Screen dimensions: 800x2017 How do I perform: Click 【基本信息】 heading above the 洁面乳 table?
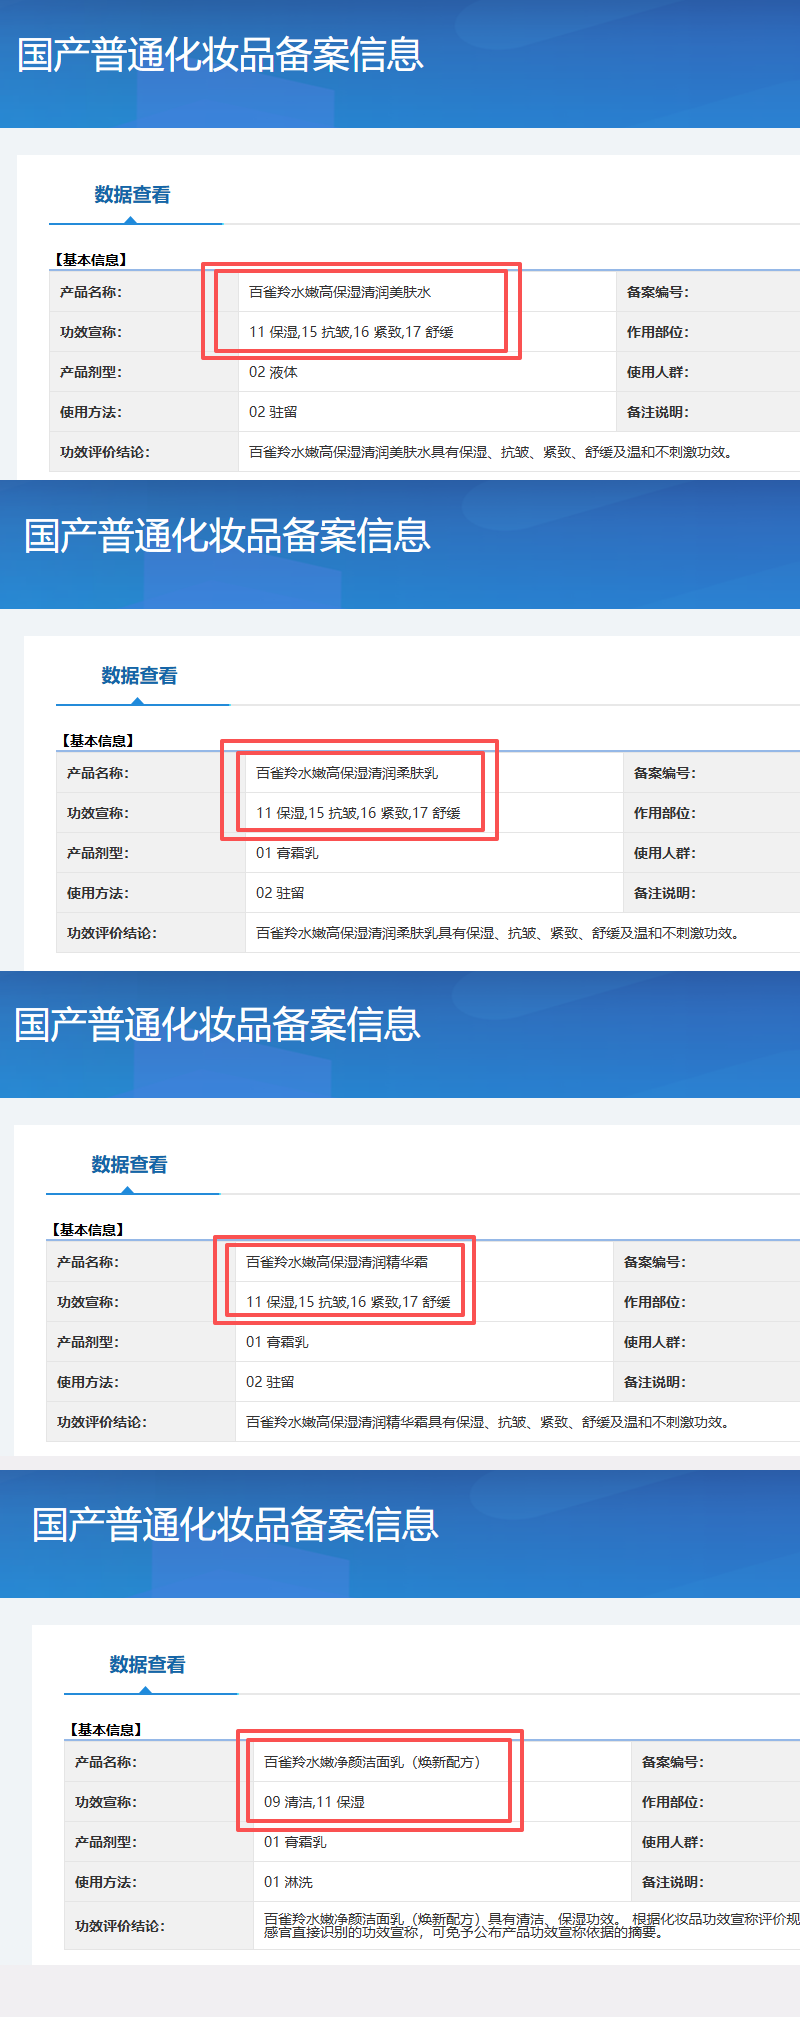coord(105,1729)
